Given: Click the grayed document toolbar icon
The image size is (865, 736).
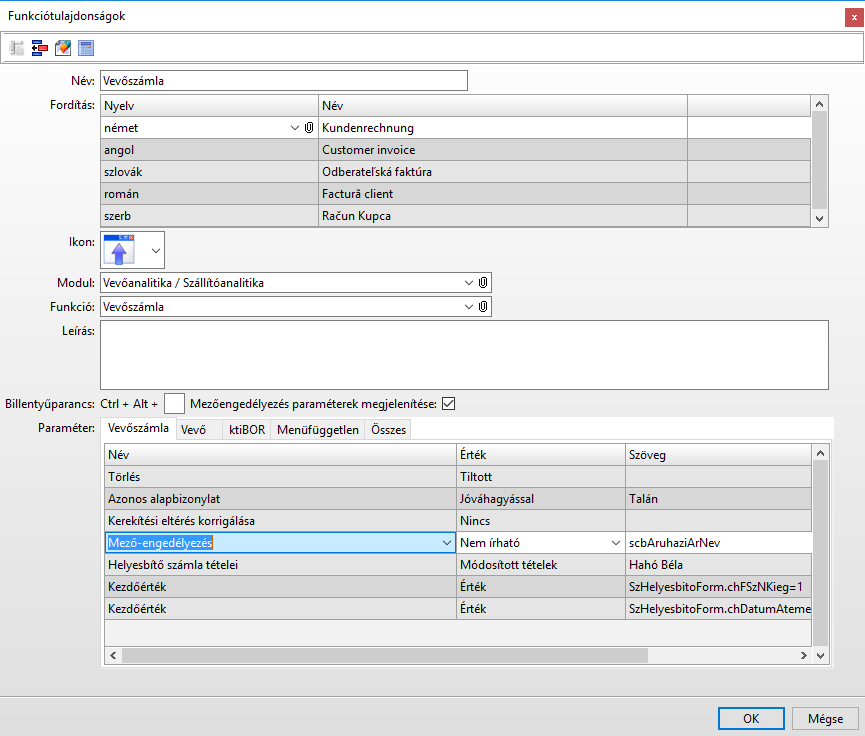Looking at the screenshot, I should (x=17, y=48).
